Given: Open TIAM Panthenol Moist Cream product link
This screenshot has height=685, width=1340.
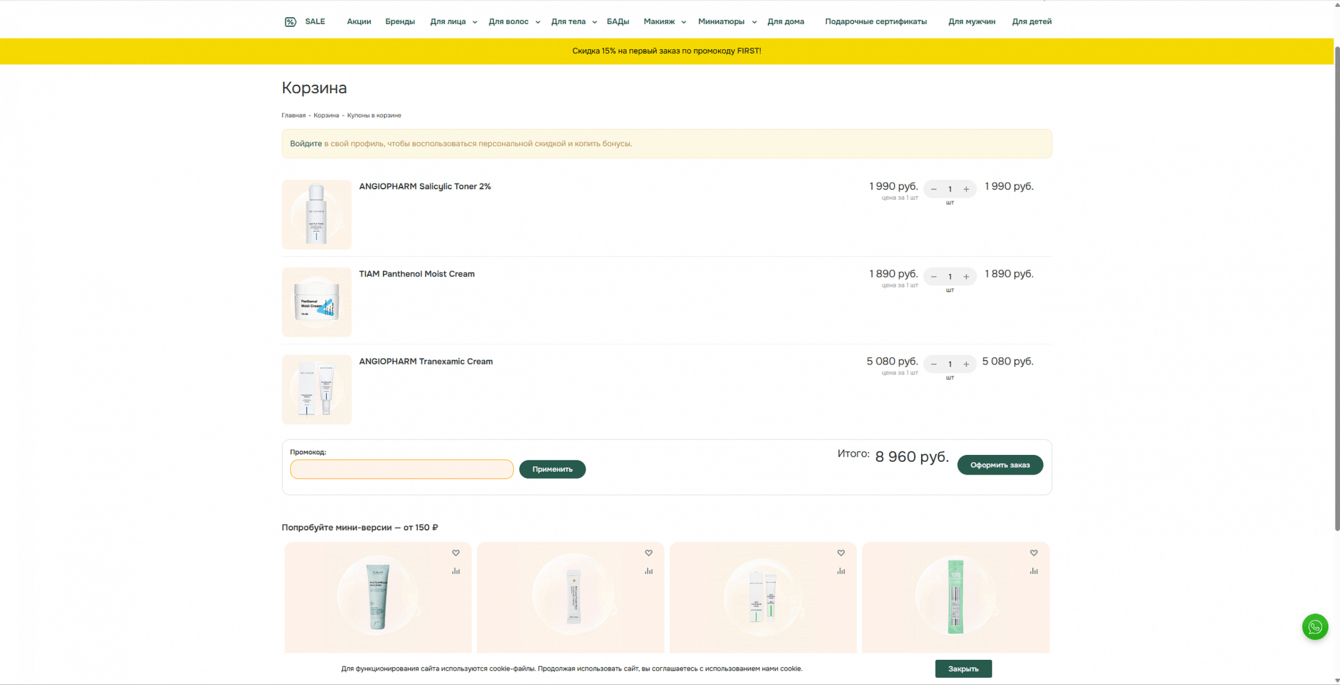Looking at the screenshot, I should click(x=417, y=274).
